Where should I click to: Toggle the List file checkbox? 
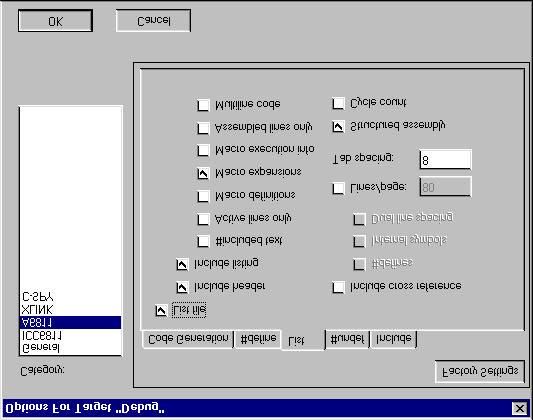coord(161,311)
